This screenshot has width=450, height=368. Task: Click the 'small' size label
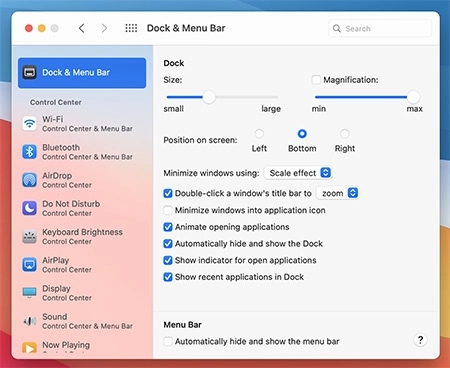(174, 109)
